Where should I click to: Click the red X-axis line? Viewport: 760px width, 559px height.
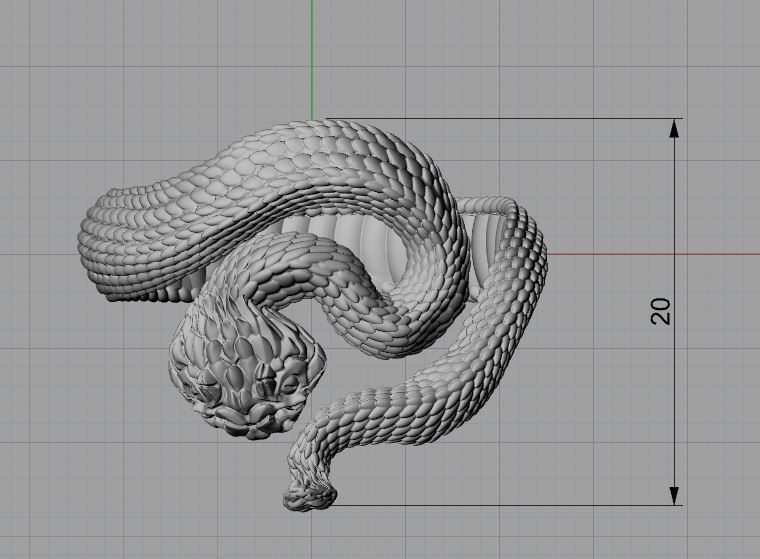653,254
